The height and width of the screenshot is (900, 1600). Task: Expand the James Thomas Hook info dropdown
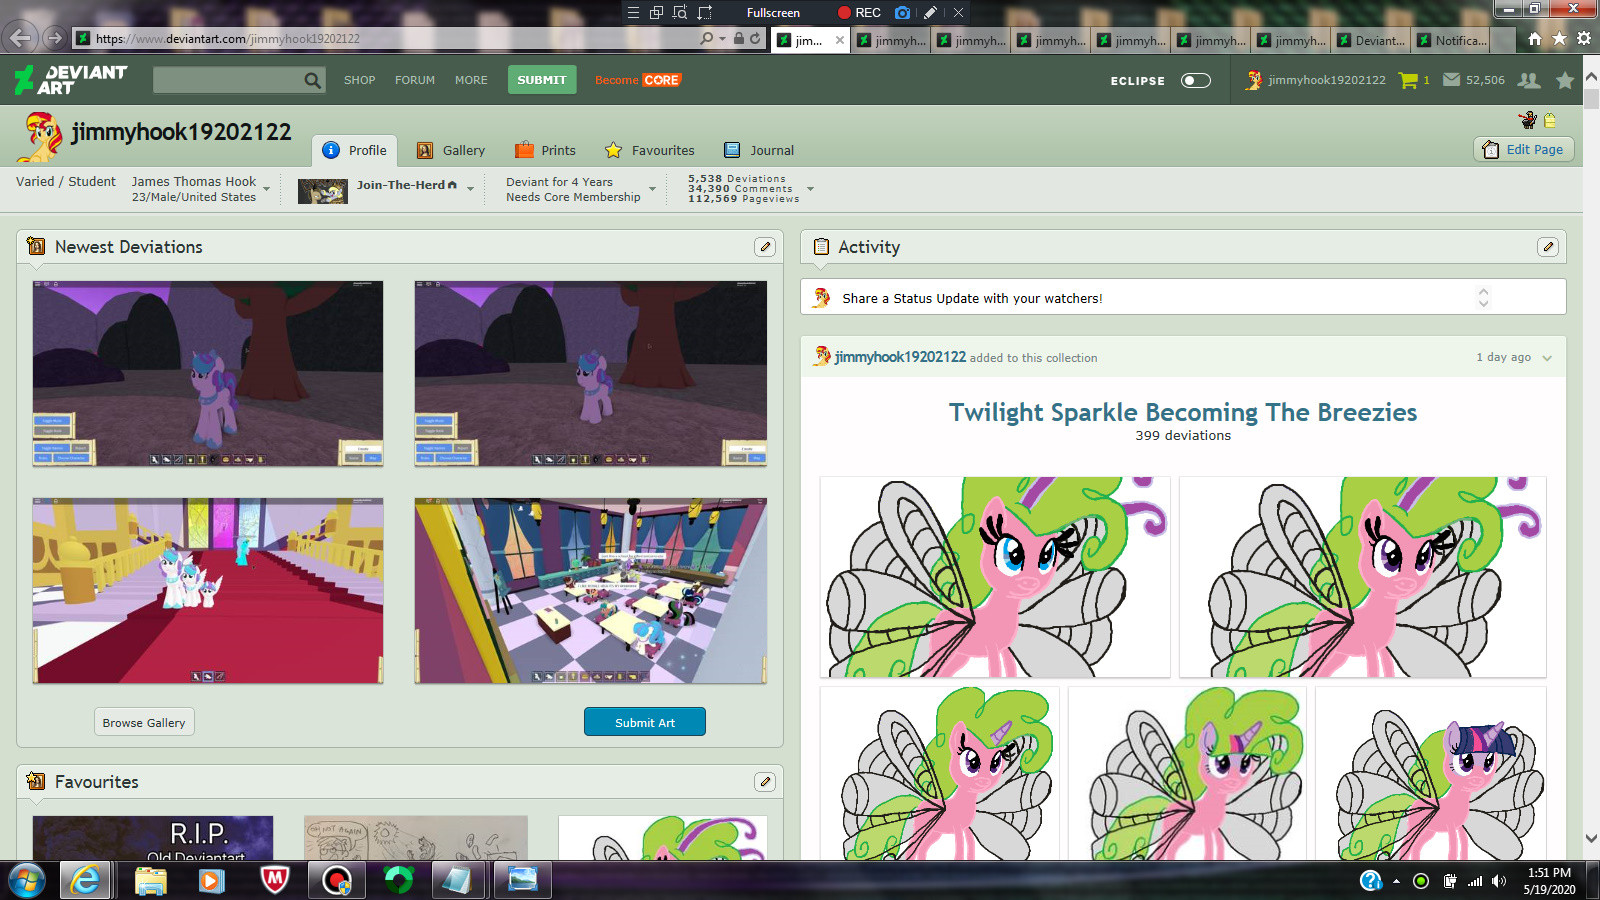point(266,189)
